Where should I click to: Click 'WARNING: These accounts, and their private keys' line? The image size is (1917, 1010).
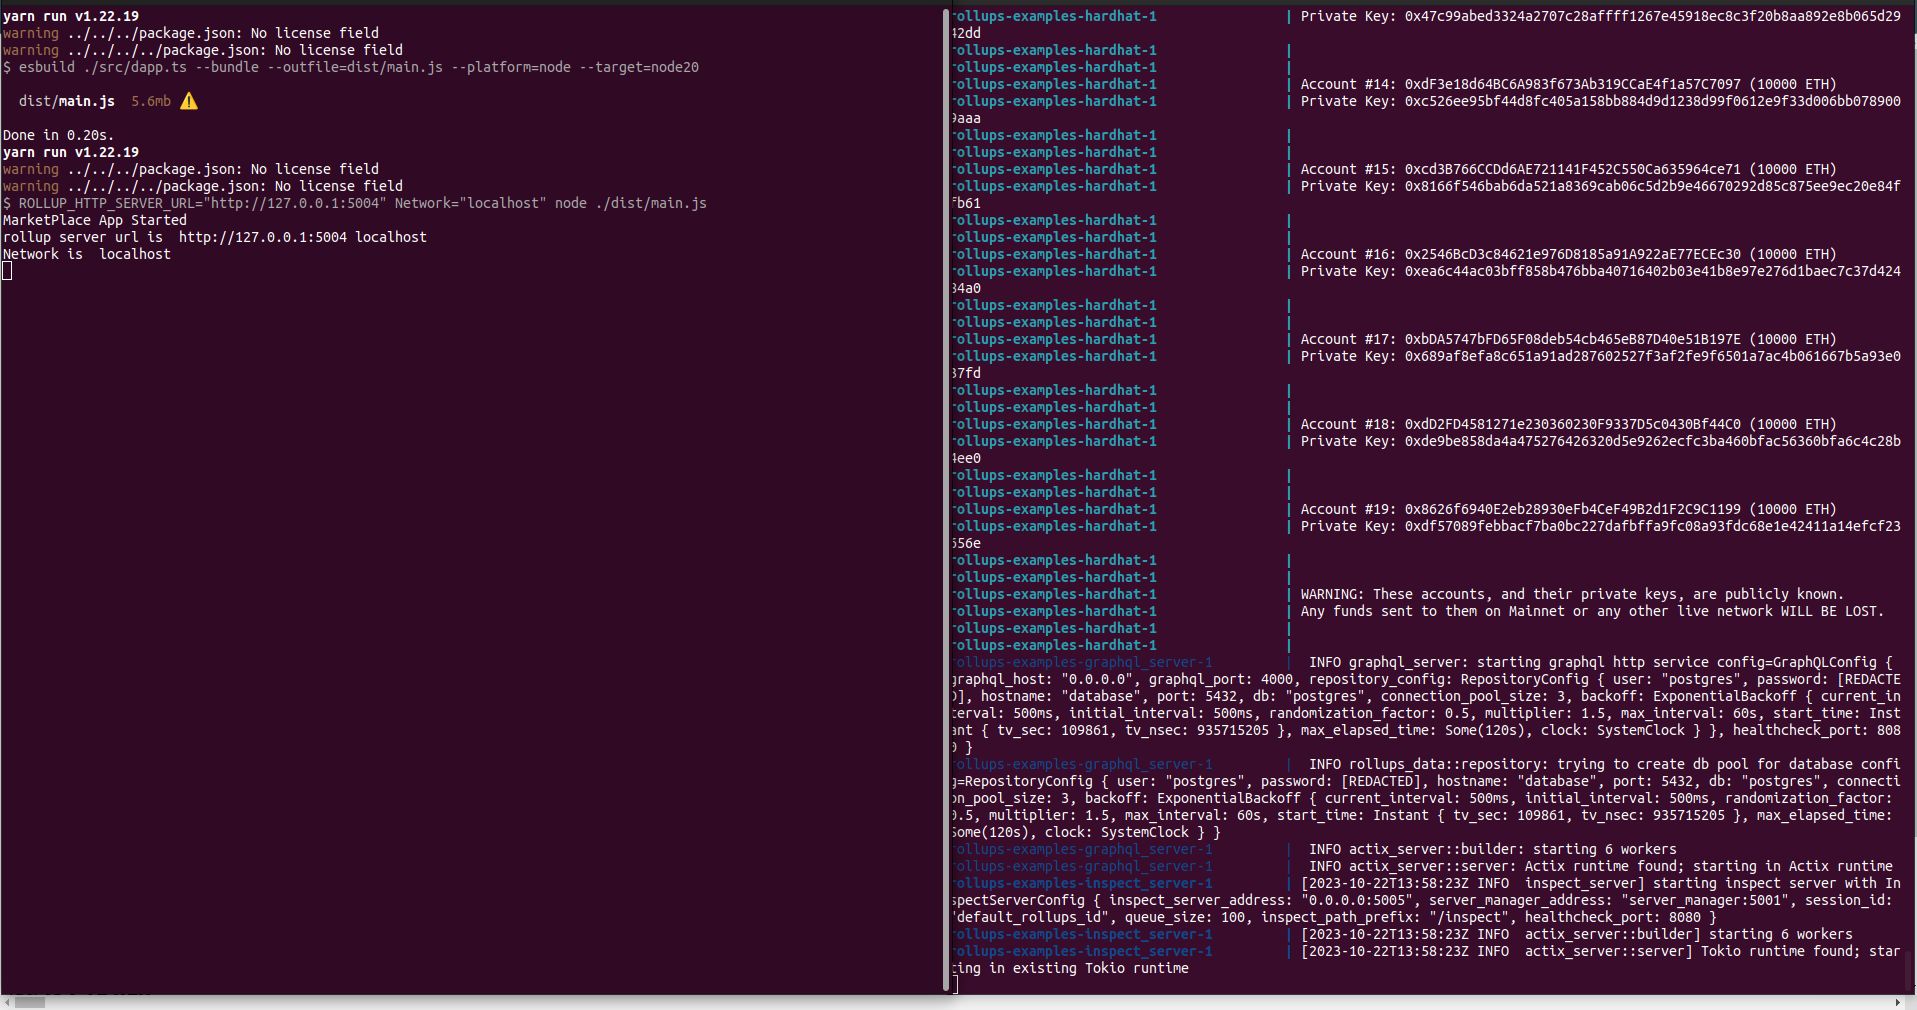point(1572,594)
